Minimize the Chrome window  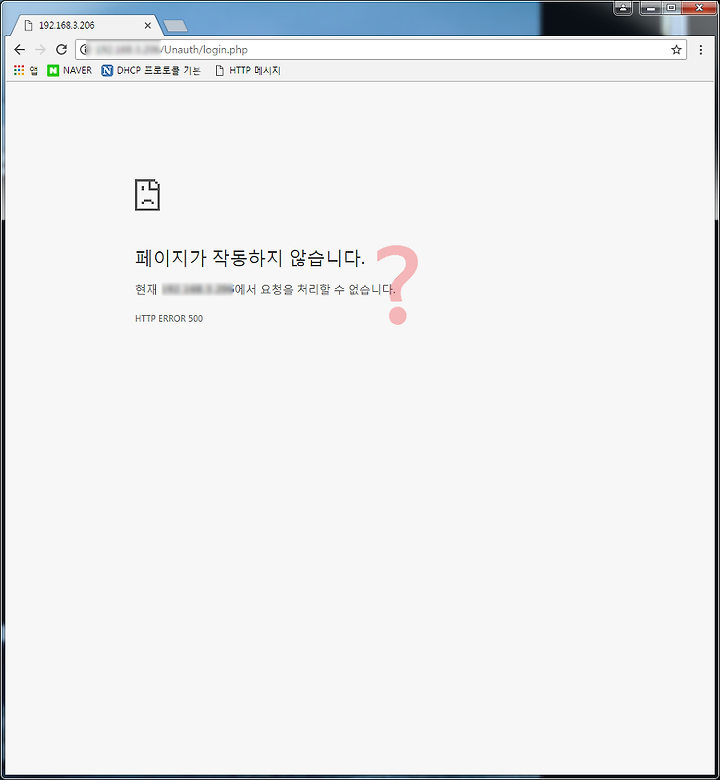click(650, 8)
